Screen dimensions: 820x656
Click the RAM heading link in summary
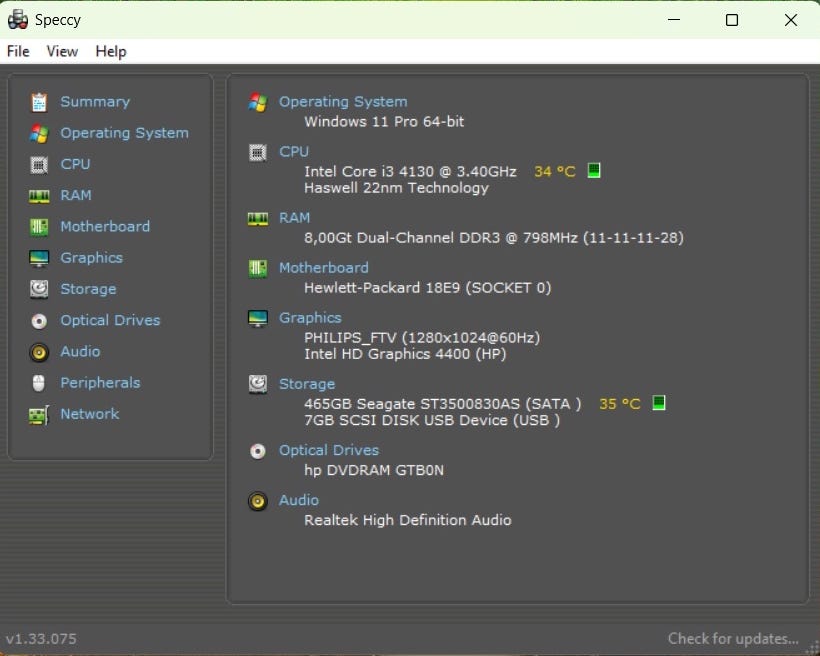294,218
